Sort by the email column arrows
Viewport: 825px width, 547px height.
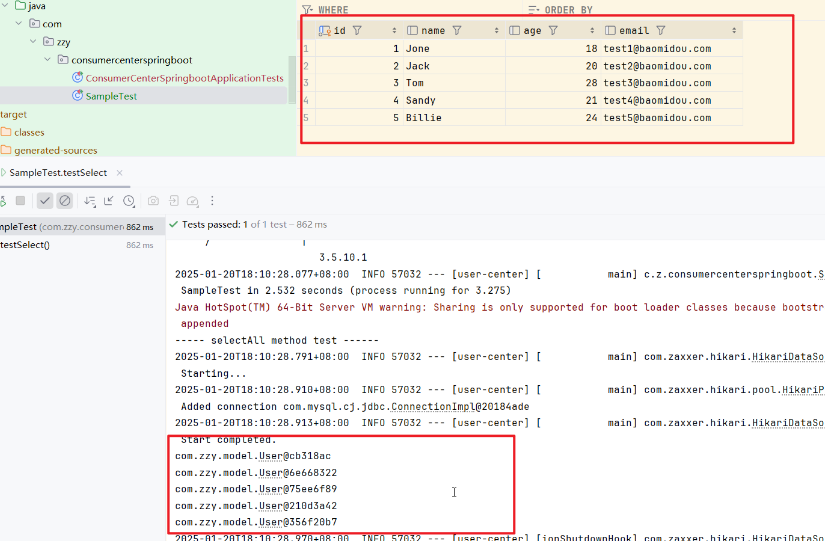pyautogui.click(x=734, y=31)
